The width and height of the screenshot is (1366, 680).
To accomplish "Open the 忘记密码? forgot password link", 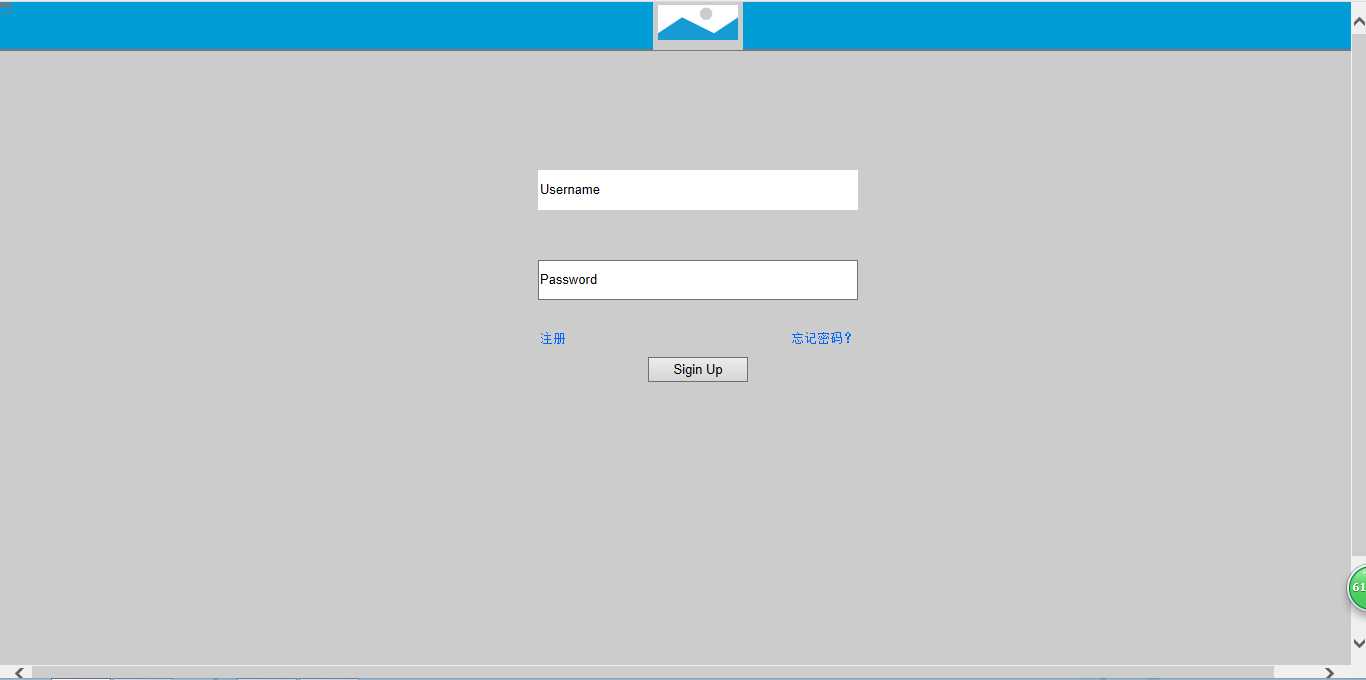I will (x=822, y=339).
